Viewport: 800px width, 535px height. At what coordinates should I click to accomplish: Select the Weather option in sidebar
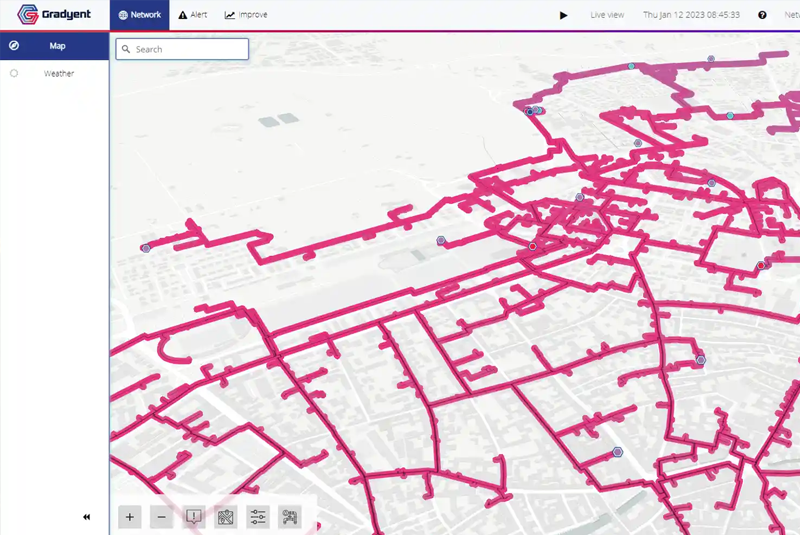click(x=58, y=73)
